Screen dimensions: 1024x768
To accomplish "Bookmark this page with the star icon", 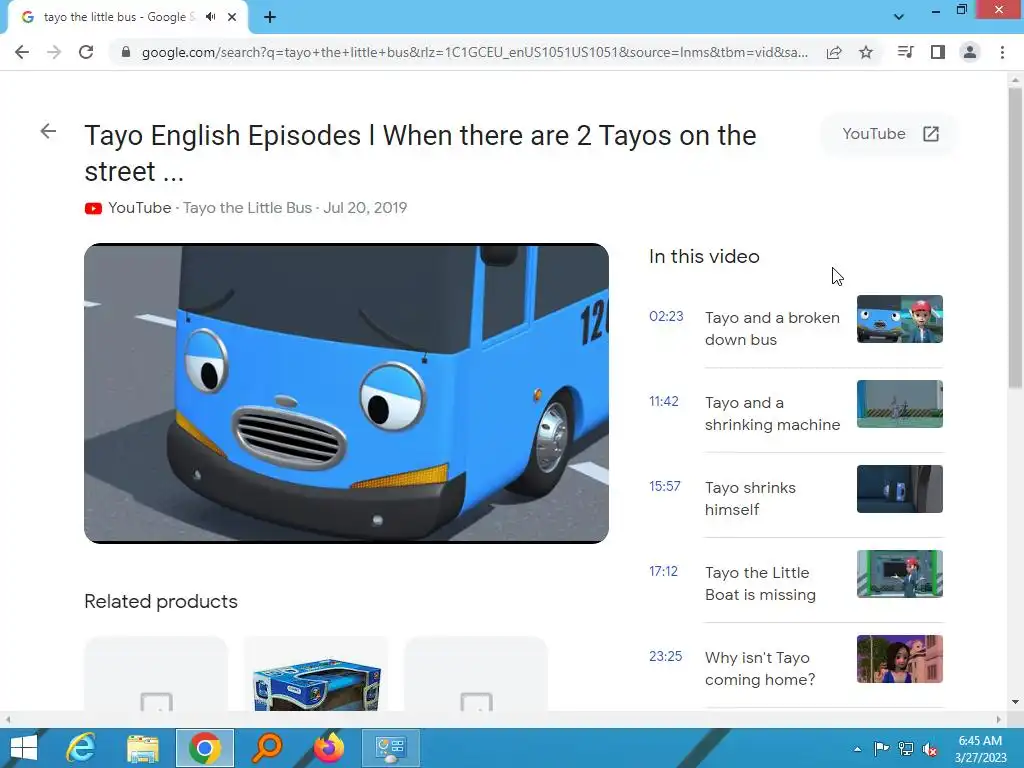I will point(866,52).
